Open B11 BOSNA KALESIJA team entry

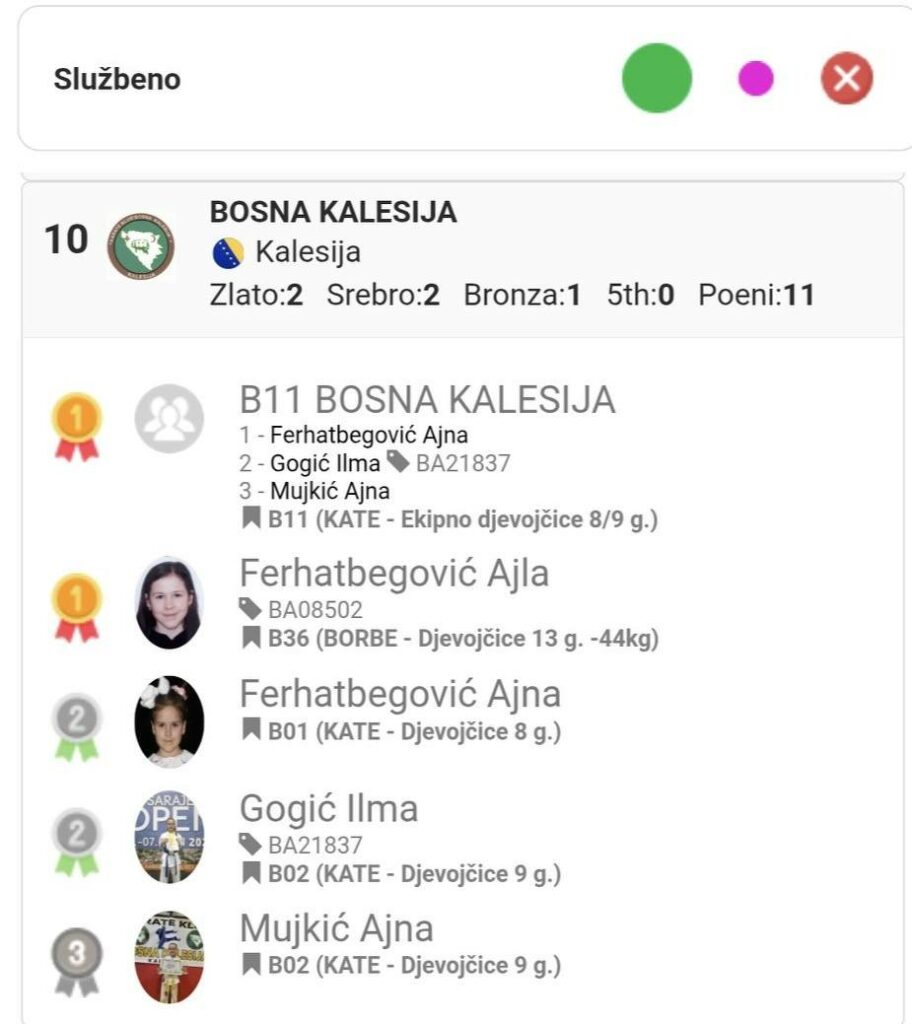[427, 400]
